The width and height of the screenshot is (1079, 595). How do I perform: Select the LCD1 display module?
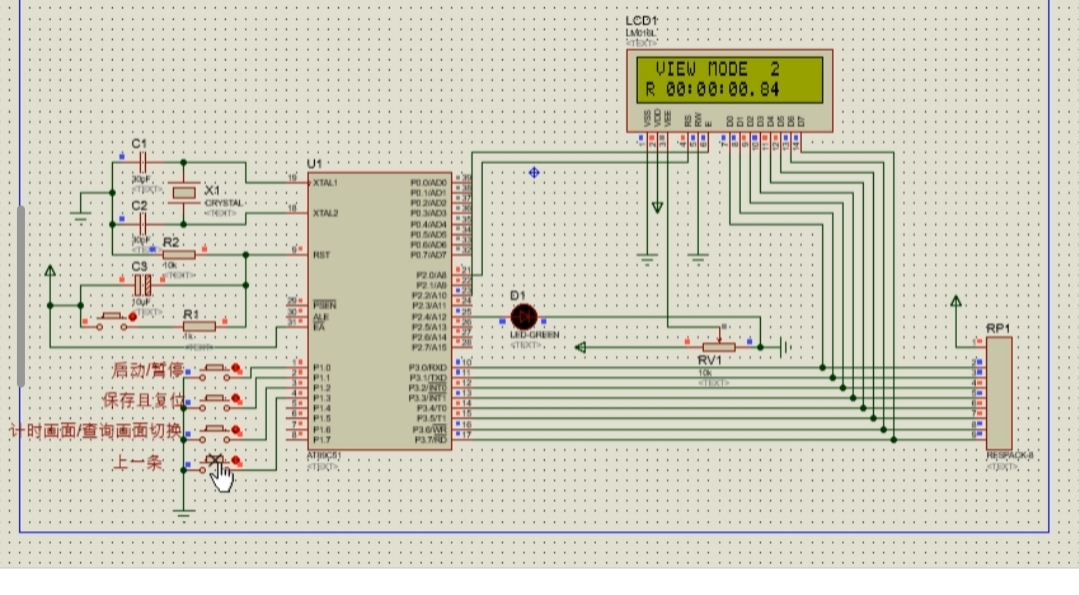(x=729, y=91)
